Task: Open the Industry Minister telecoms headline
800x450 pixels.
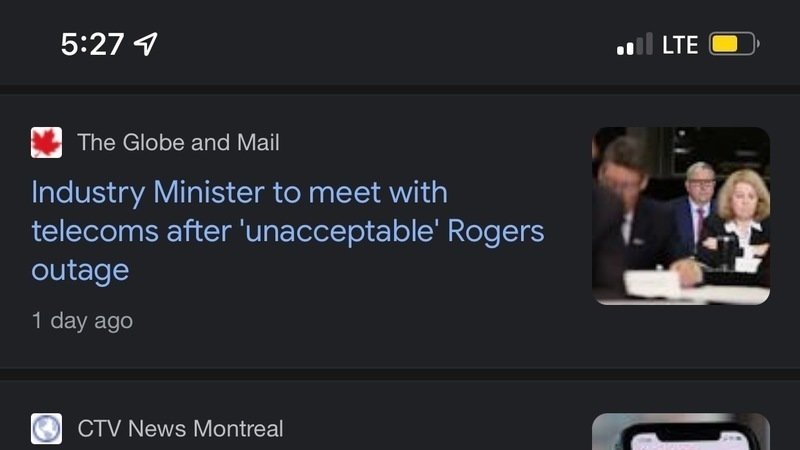Action: pyautogui.click(x=287, y=230)
